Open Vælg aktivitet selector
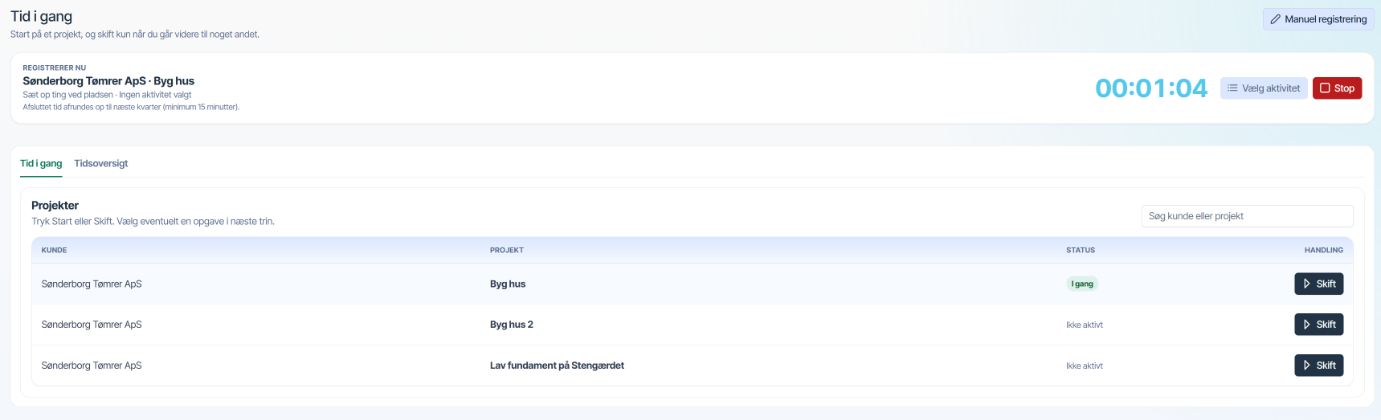 [1264, 88]
